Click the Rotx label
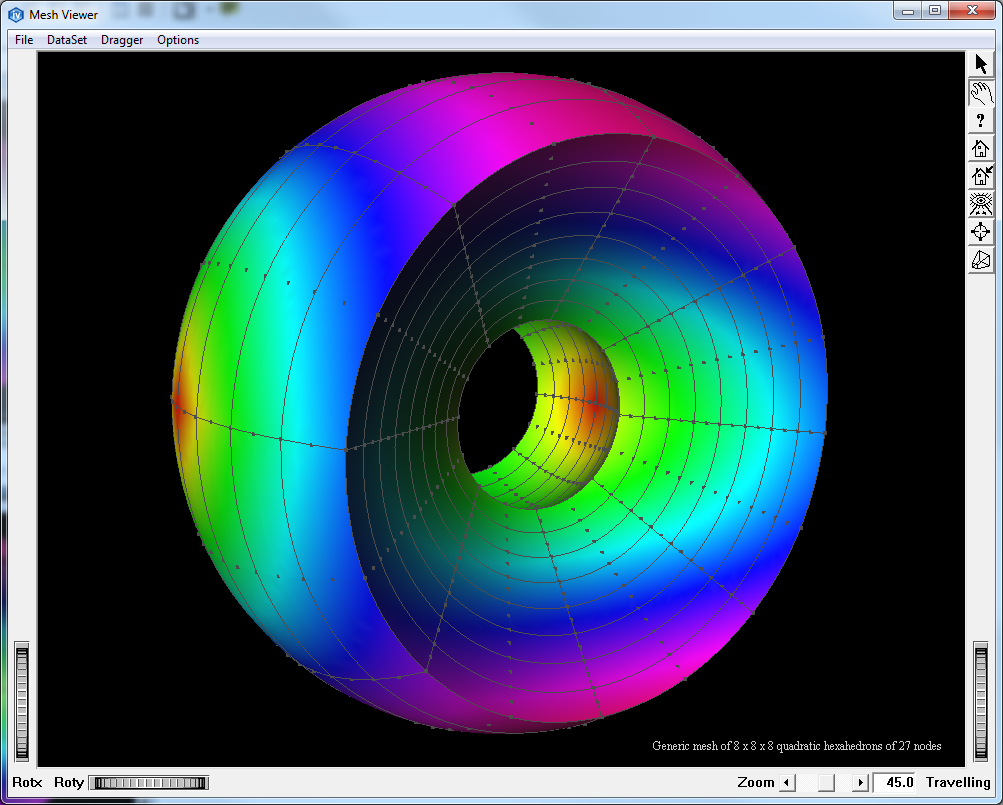1003x805 pixels. (x=27, y=783)
